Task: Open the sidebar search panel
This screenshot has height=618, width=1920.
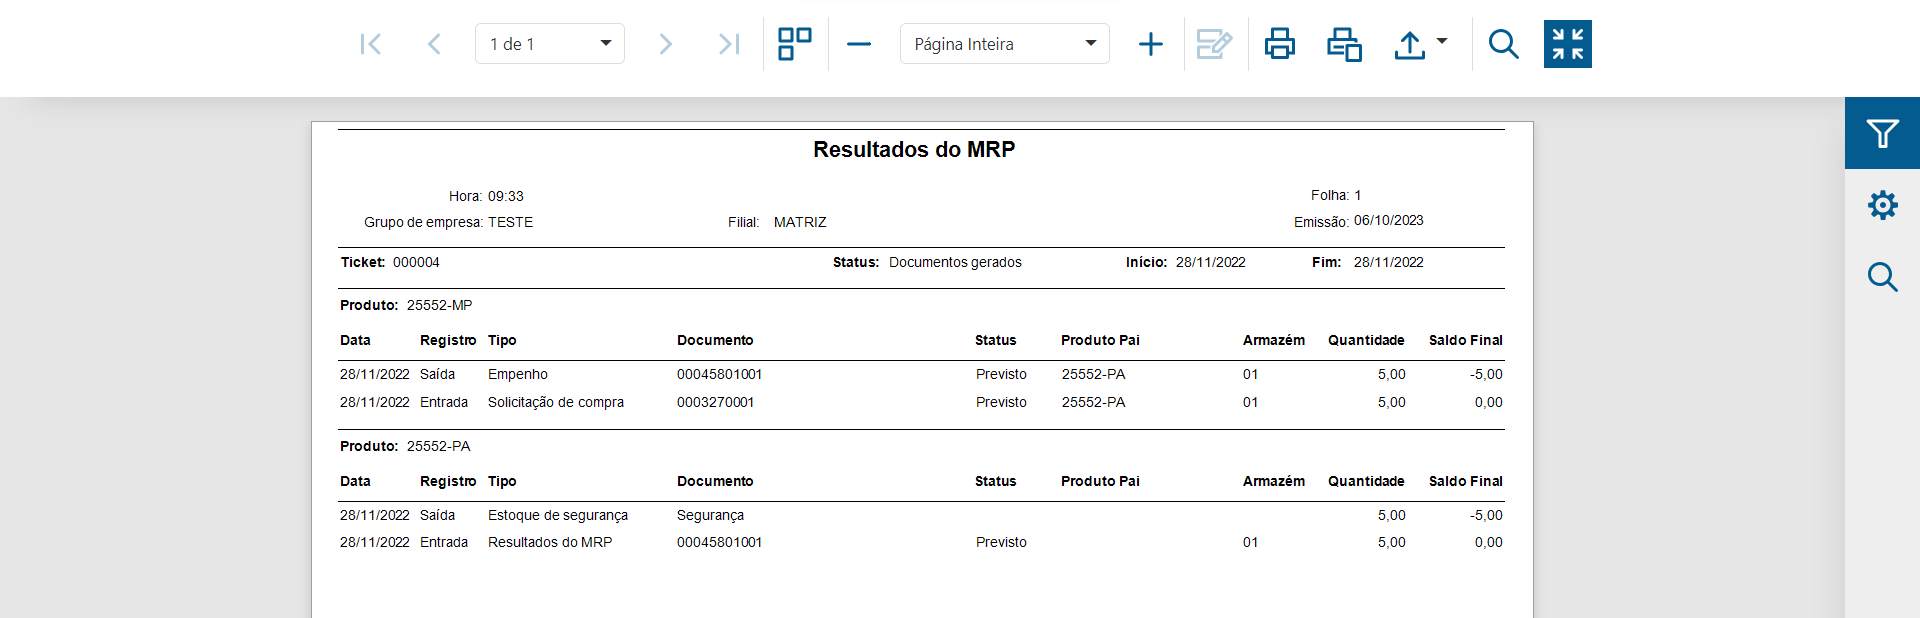Action: pyautogui.click(x=1882, y=277)
